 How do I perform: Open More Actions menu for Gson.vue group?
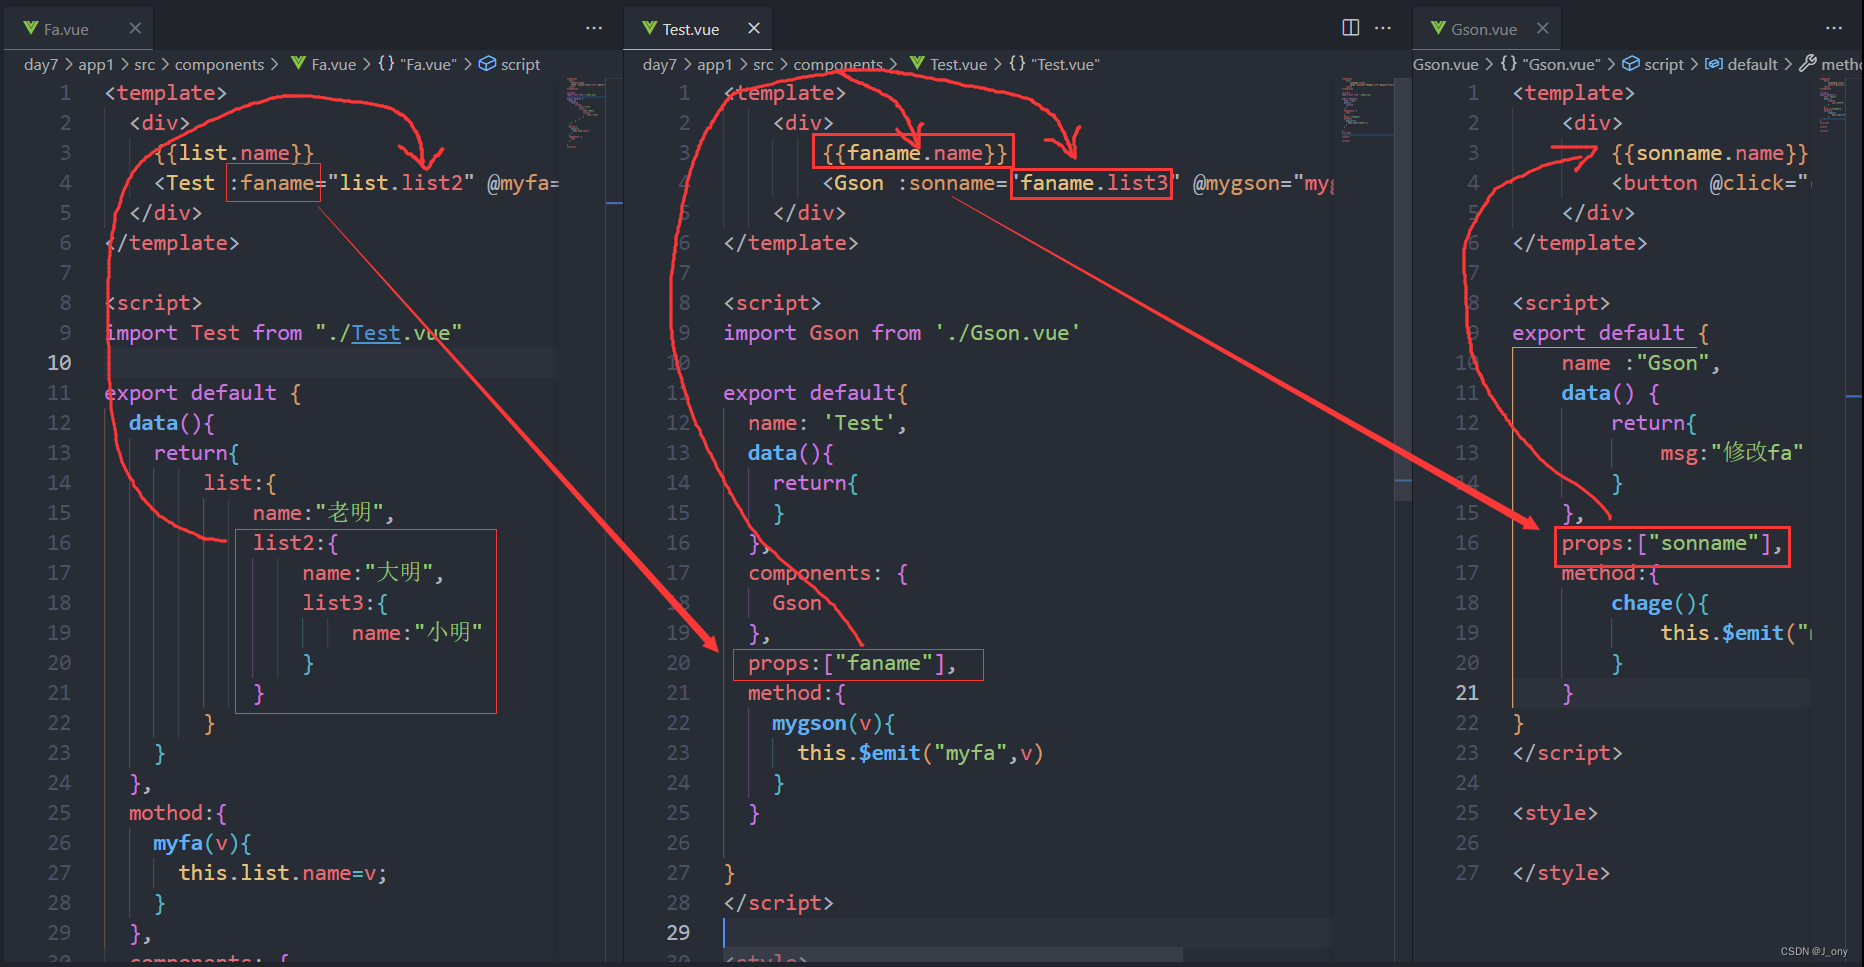(1834, 28)
